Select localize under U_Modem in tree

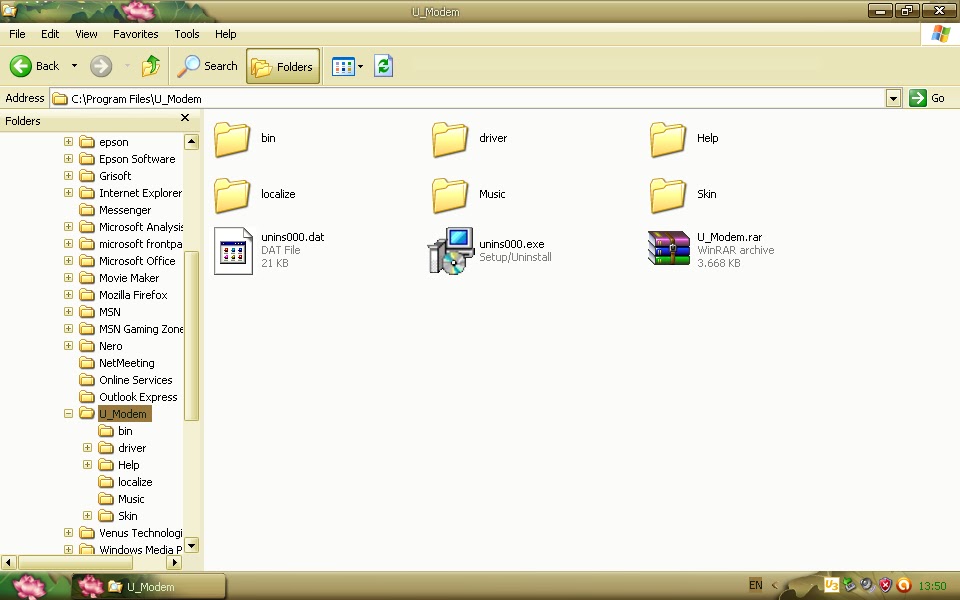coord(135,482)
